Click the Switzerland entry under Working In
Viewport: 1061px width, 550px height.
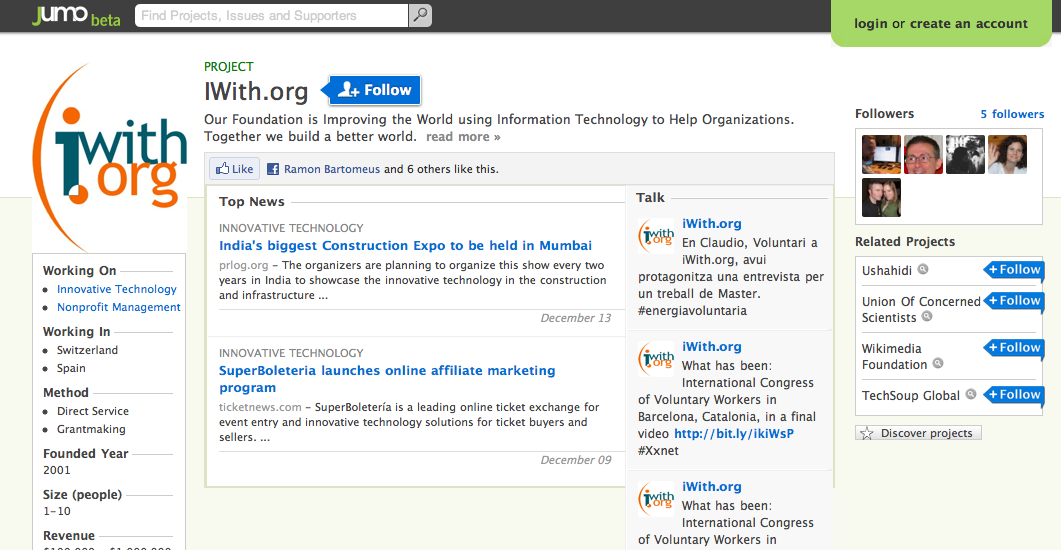click(87, 350)
